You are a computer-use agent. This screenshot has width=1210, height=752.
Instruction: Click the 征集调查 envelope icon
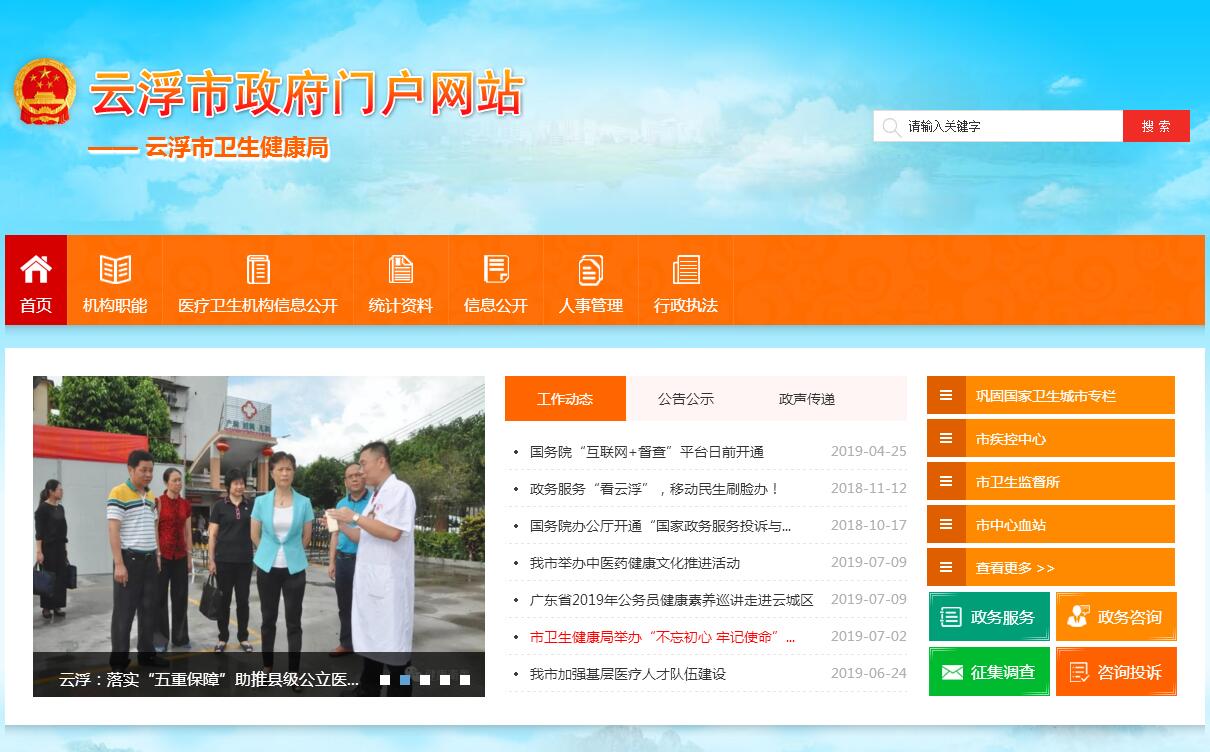coord(951,672)
